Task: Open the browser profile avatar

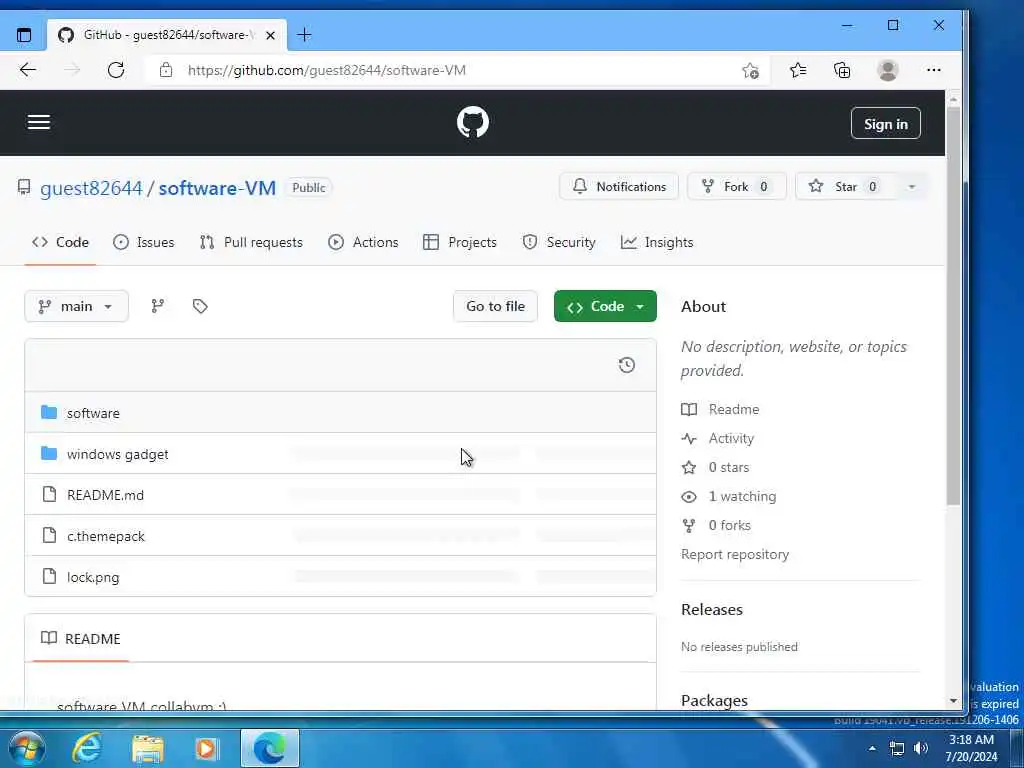Action: coord(888,70)
